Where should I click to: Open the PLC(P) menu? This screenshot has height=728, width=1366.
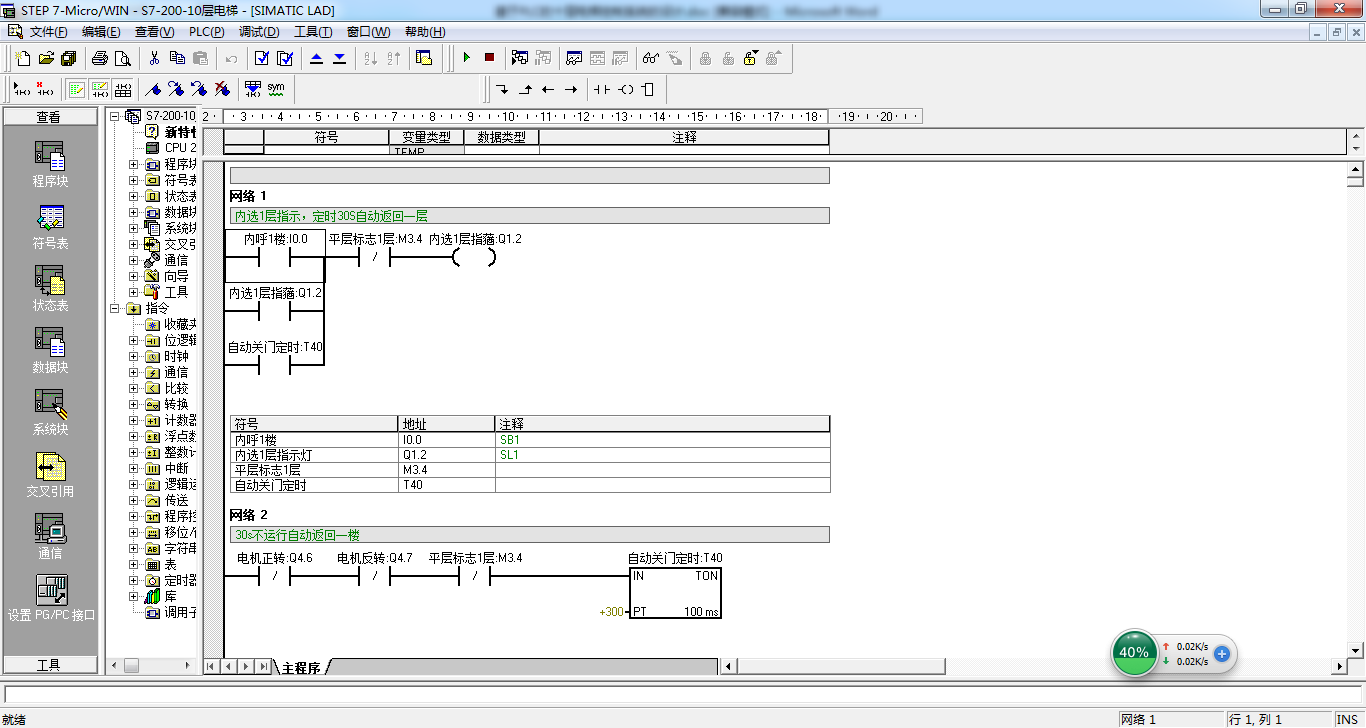207,32
